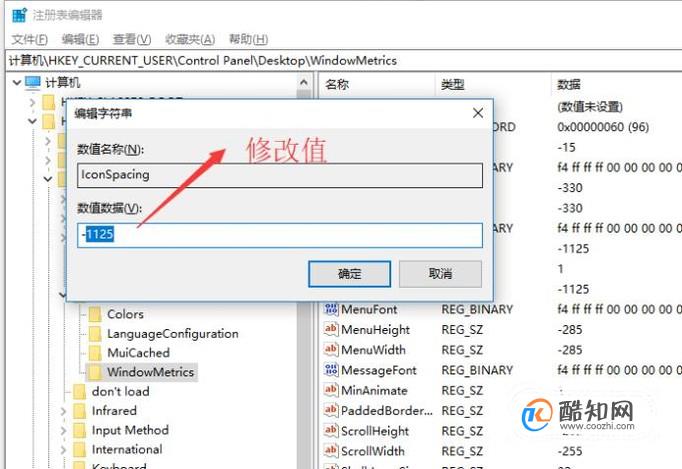Select the MuiCached key

coord(138,353)
